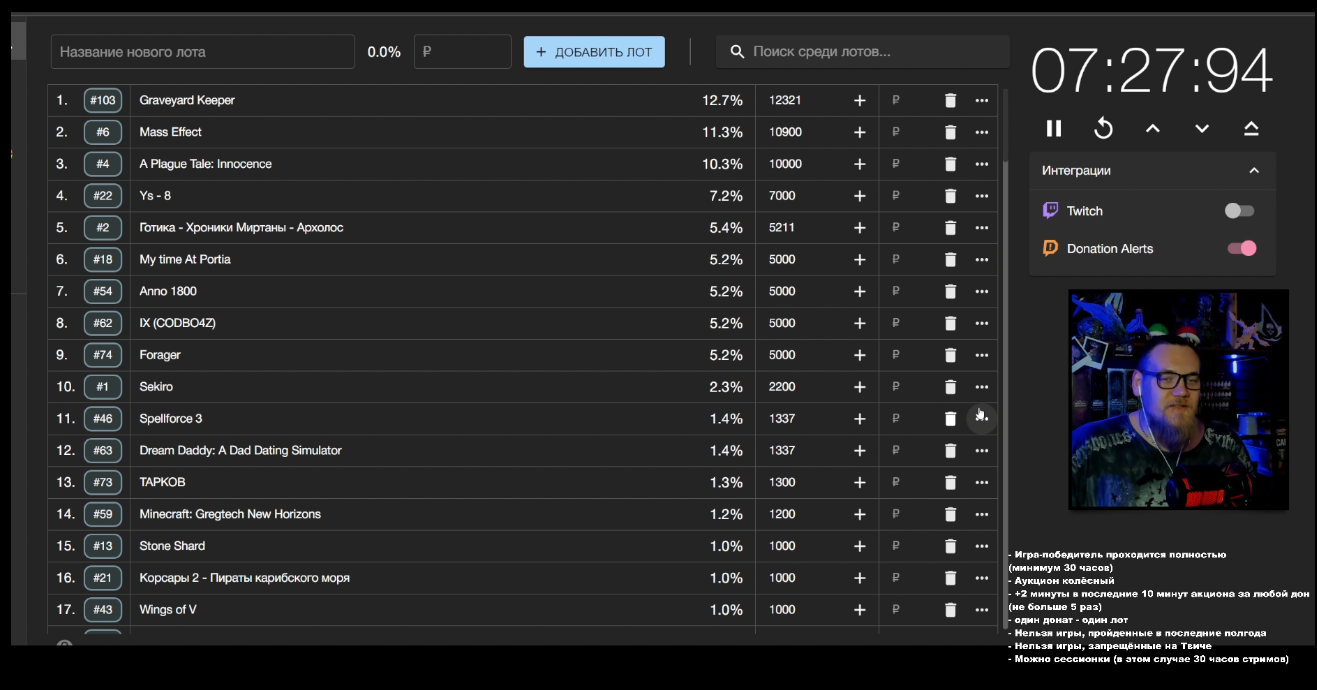
Task: Open more options for A Plague Tale
Action: point(981,164)
